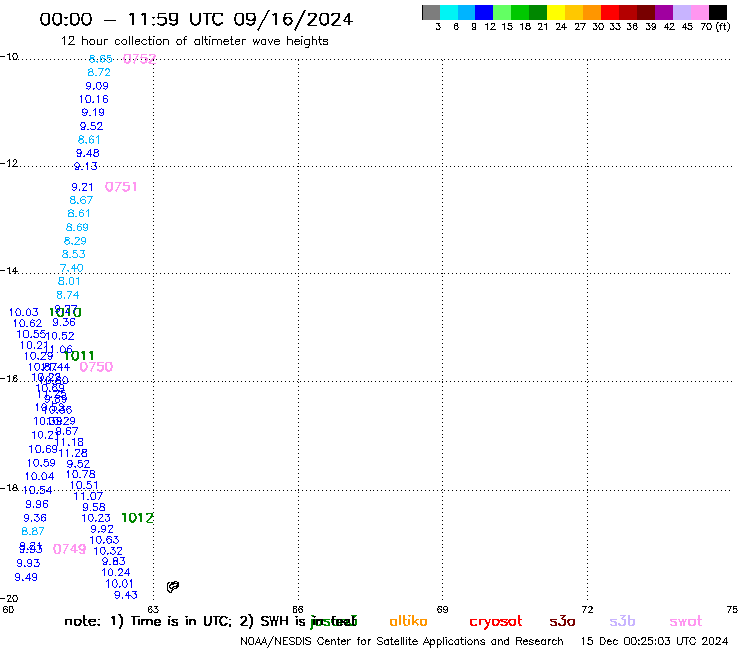Screen dimensions: 740x650
Task: Select the wave height reading '9.09'
Action: click(x=97, y=86)
